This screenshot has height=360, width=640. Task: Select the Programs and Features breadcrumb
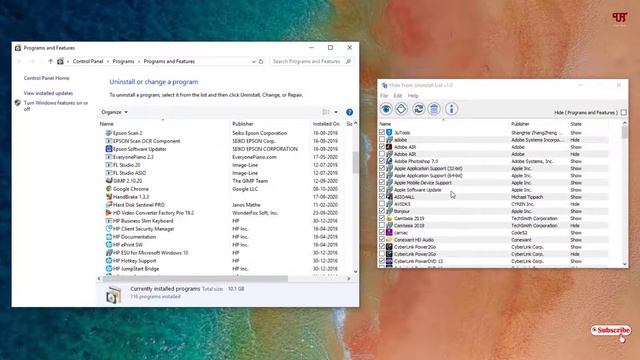pos(169,62)
